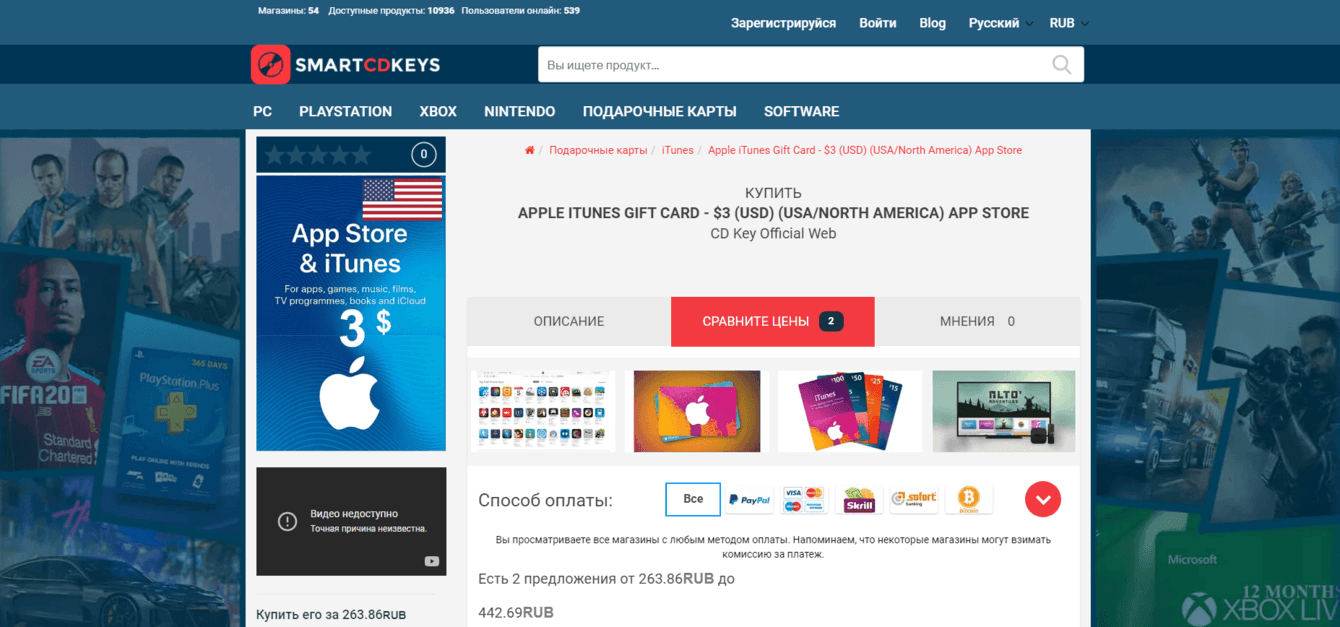
Task: Filter by PayPal payment method
Action: [x=749, y=499]
